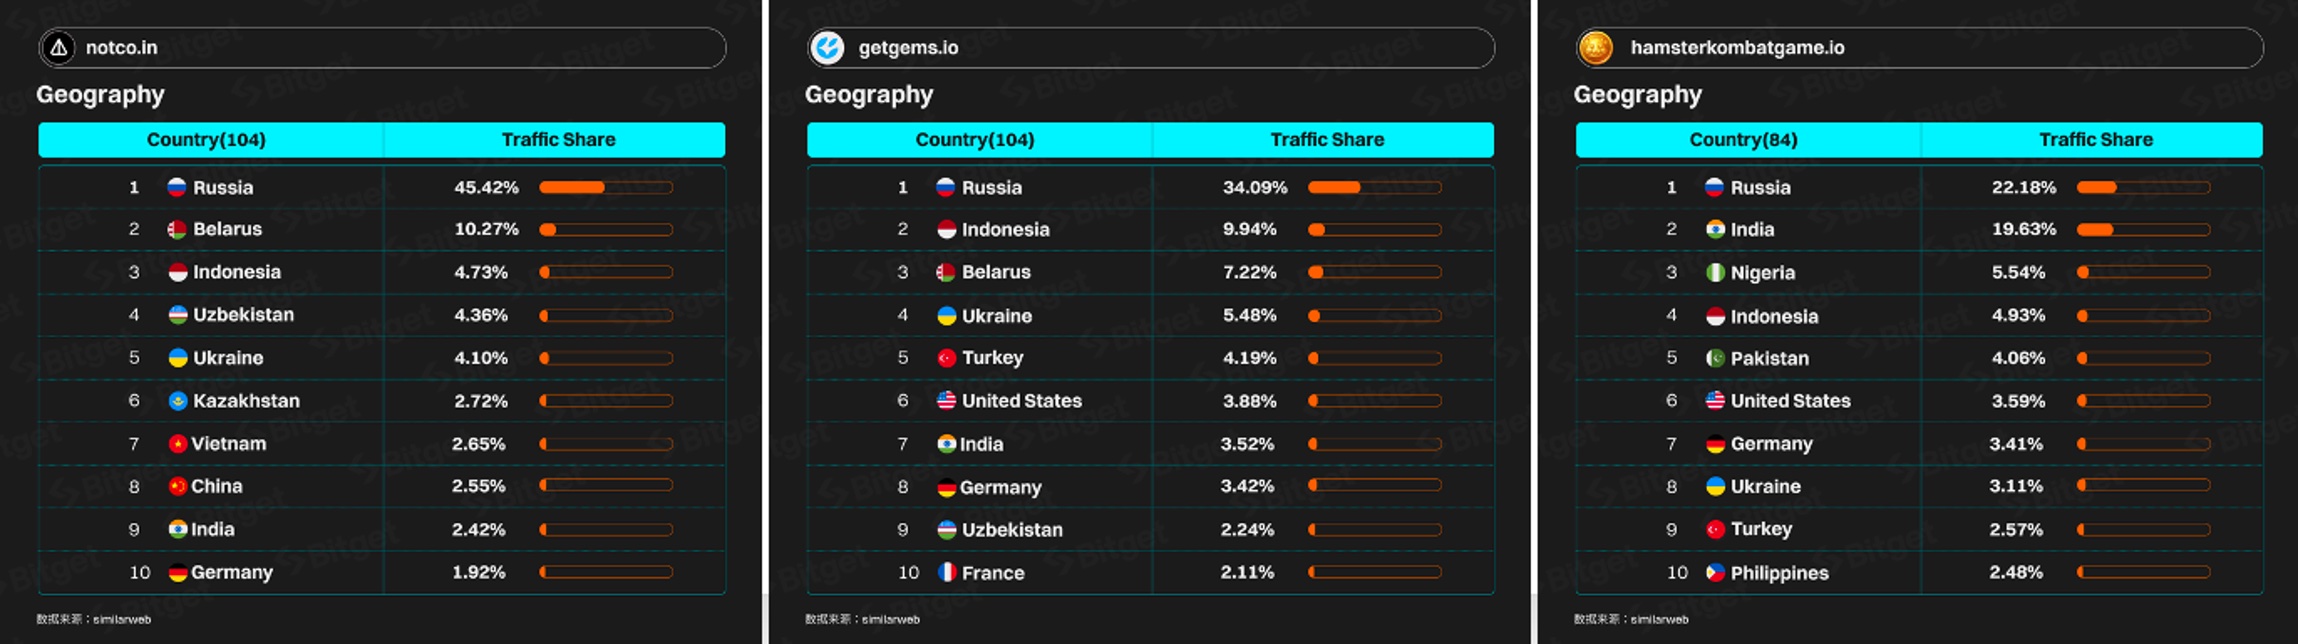Click Country(104) header under notco.in
2298x644 pixels.
[206, 140]
